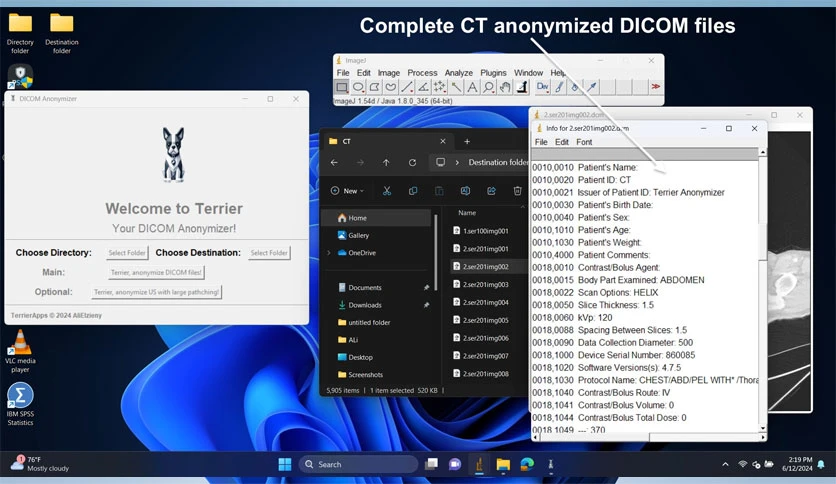Image resolution: width=836 pixels, height=484 pixels.
Task: Add a new File Explorer tab
Action: pos(467,141)
